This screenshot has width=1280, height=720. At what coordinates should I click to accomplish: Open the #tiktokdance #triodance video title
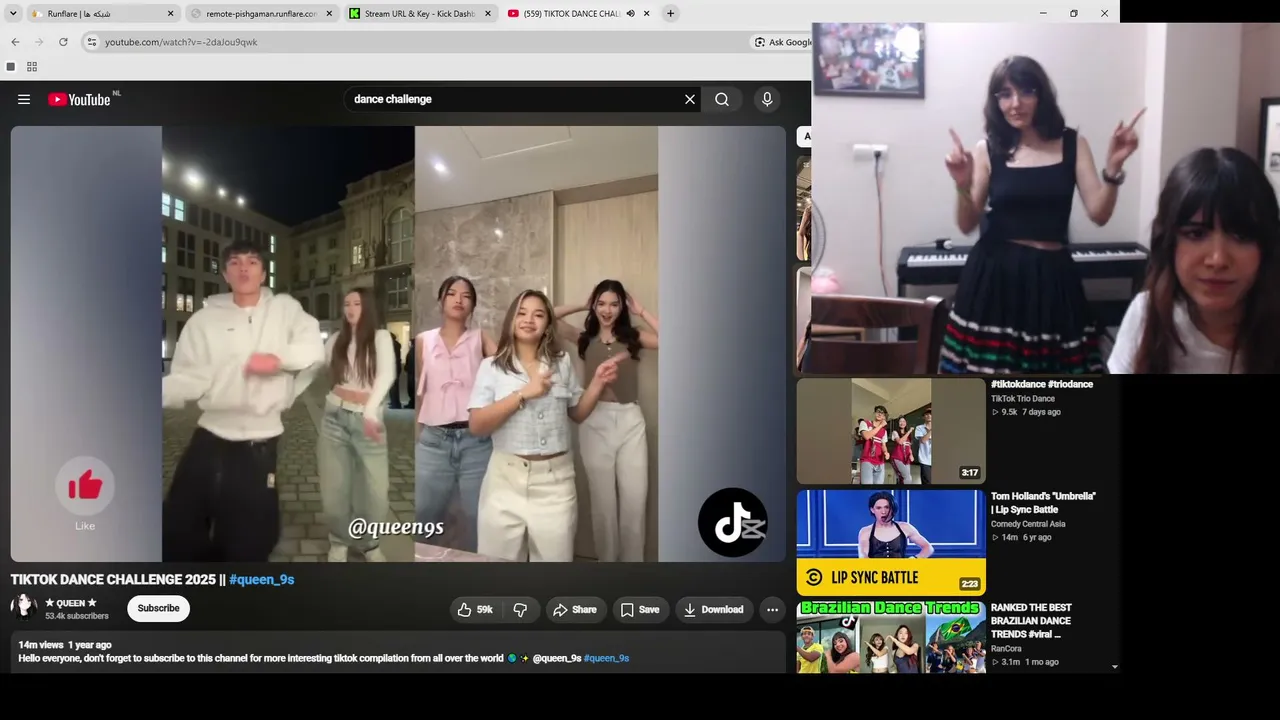pyautogui.click(x=1042, y=384)
